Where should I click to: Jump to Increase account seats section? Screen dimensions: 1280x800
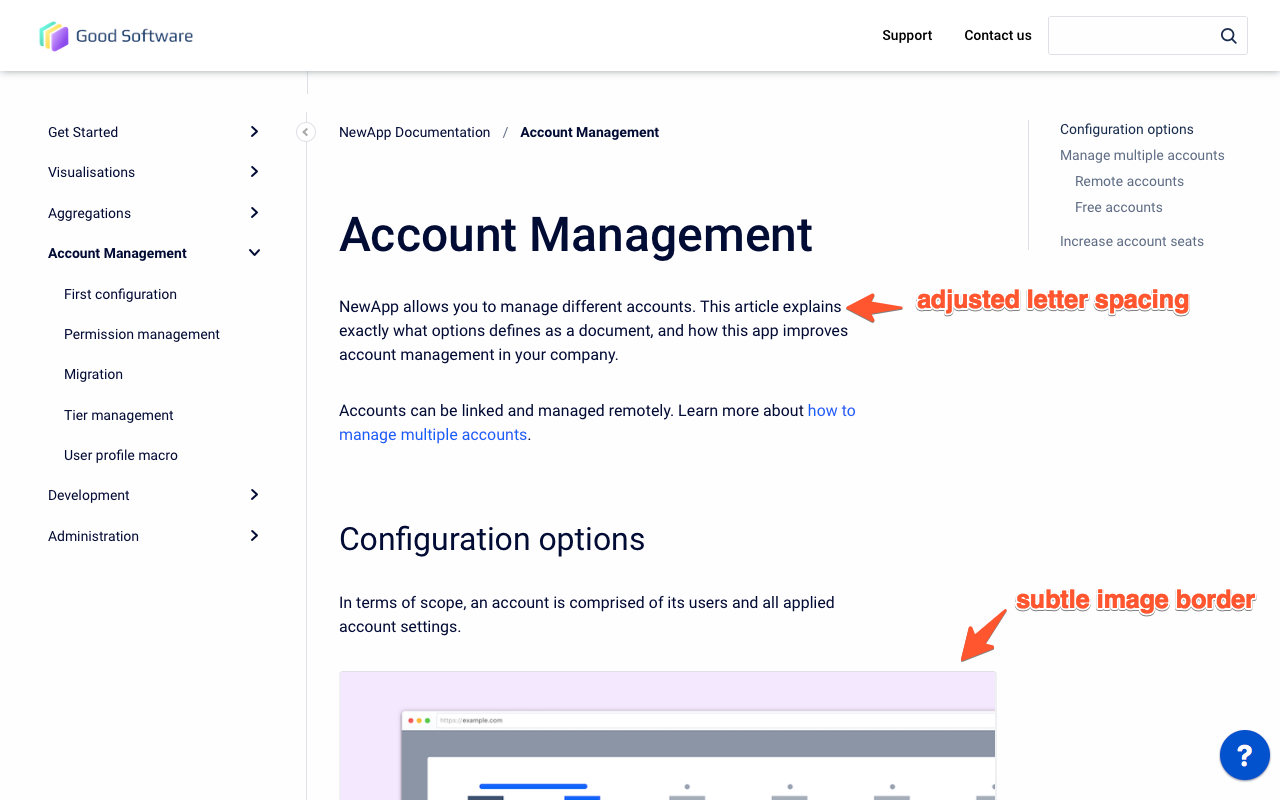(x=1131, y=241)
